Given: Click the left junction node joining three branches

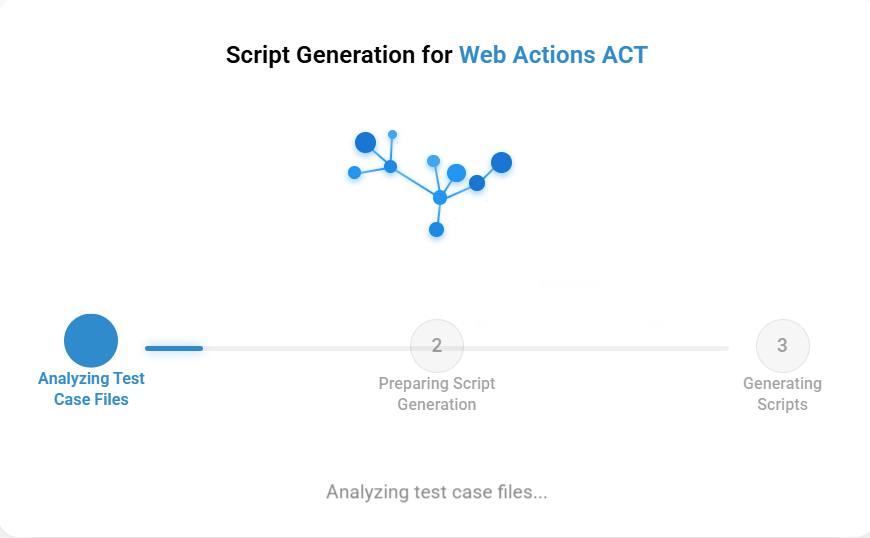Looking at the screenshot, I should 391,166.
